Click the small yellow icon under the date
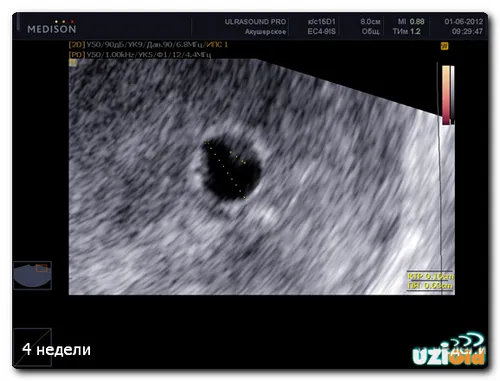The width and height of the screenshot is (500, 381). [x=444, y=46]
